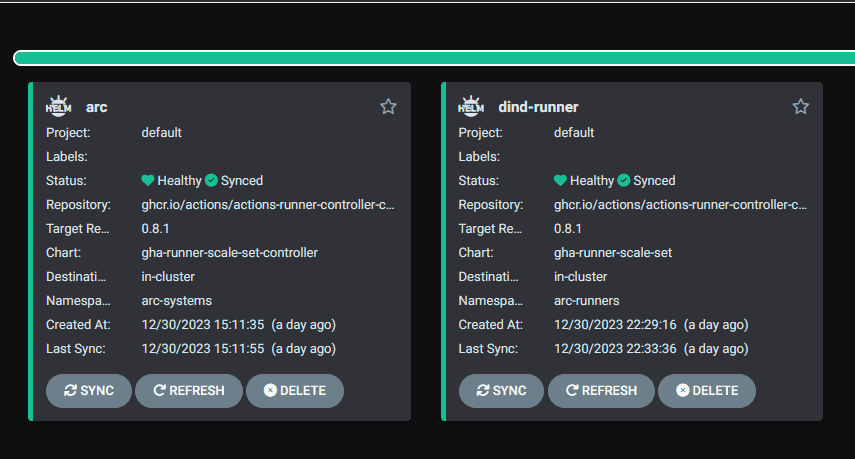Delete the arc application
Screen dimensions: 855x459
pos(295,391)
